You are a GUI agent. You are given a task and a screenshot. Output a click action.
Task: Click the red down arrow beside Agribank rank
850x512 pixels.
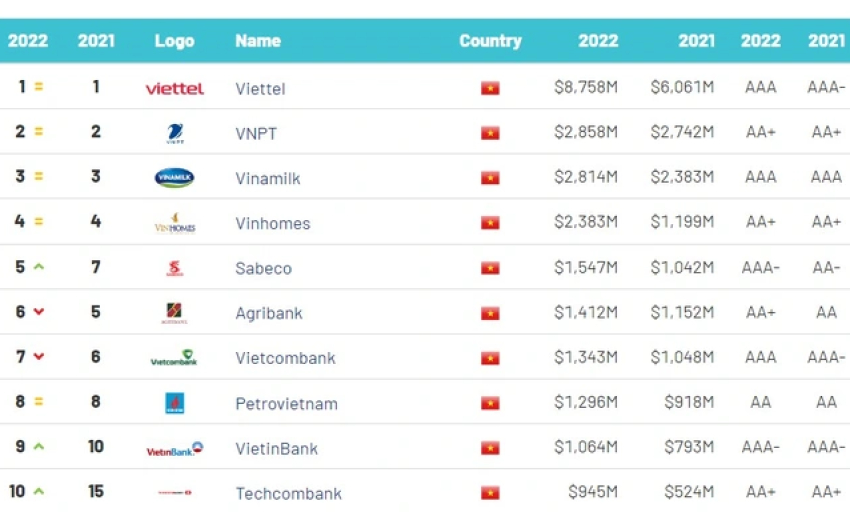(x=38, y=311)
